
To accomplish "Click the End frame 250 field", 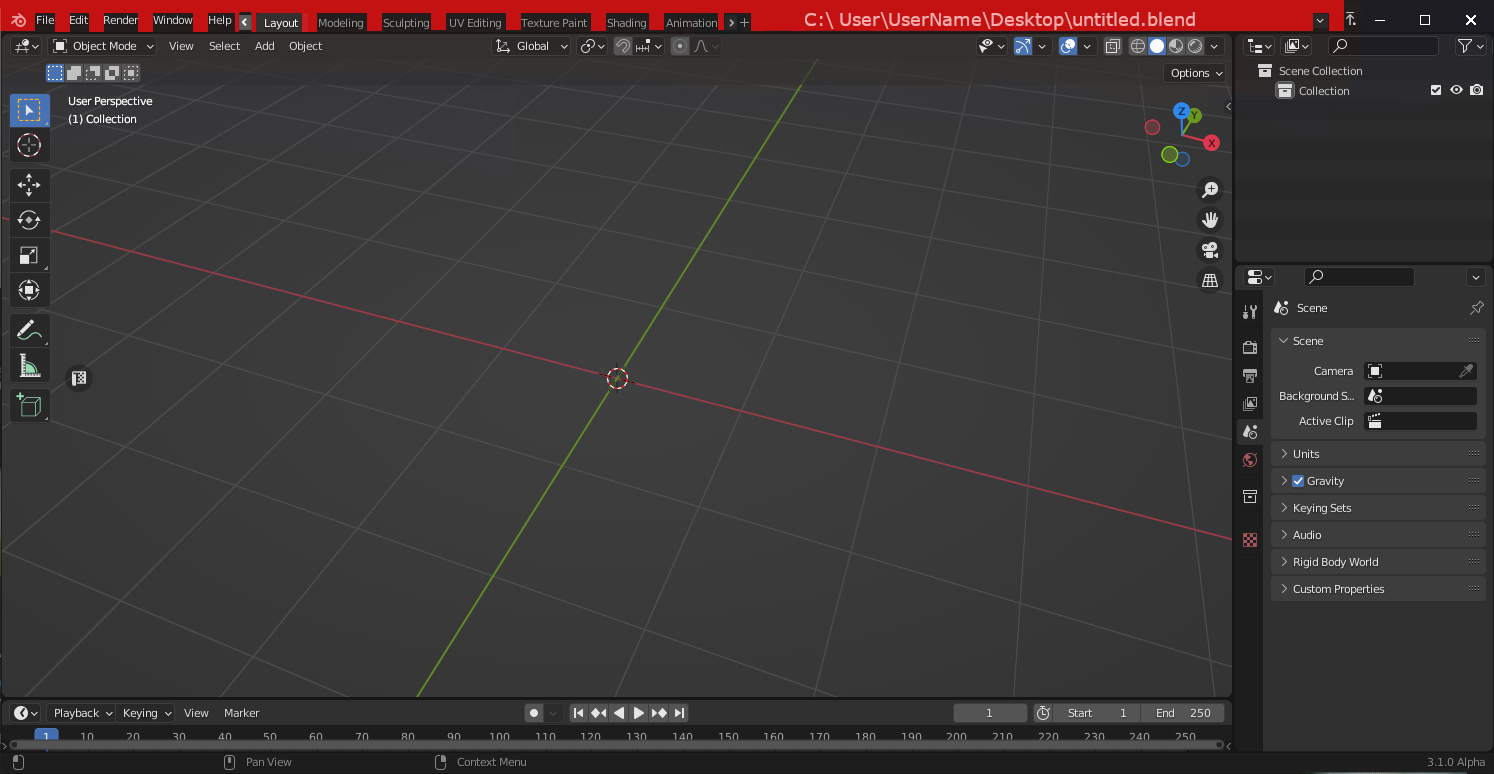I will (1183, 713).
